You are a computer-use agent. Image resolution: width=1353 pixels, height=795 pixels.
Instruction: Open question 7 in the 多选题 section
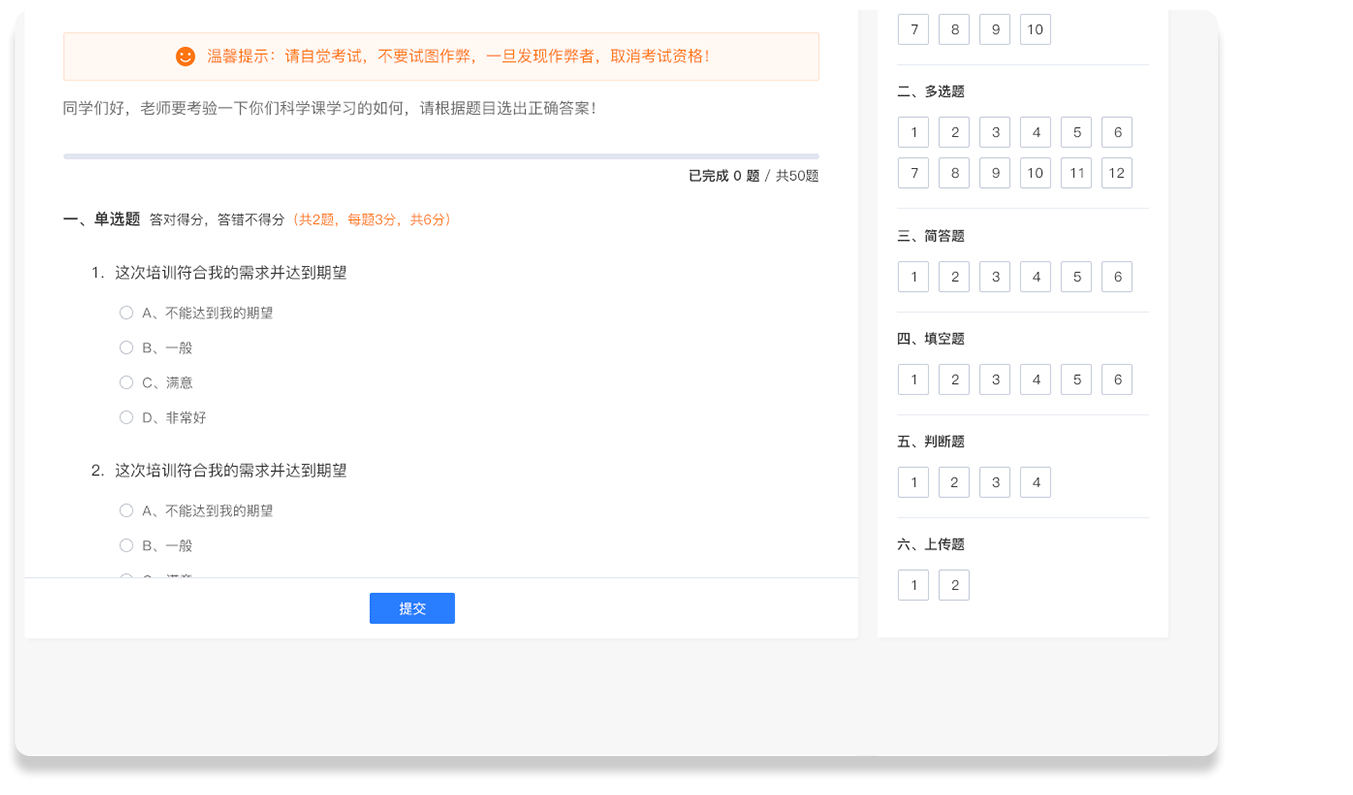click(913, 173)
